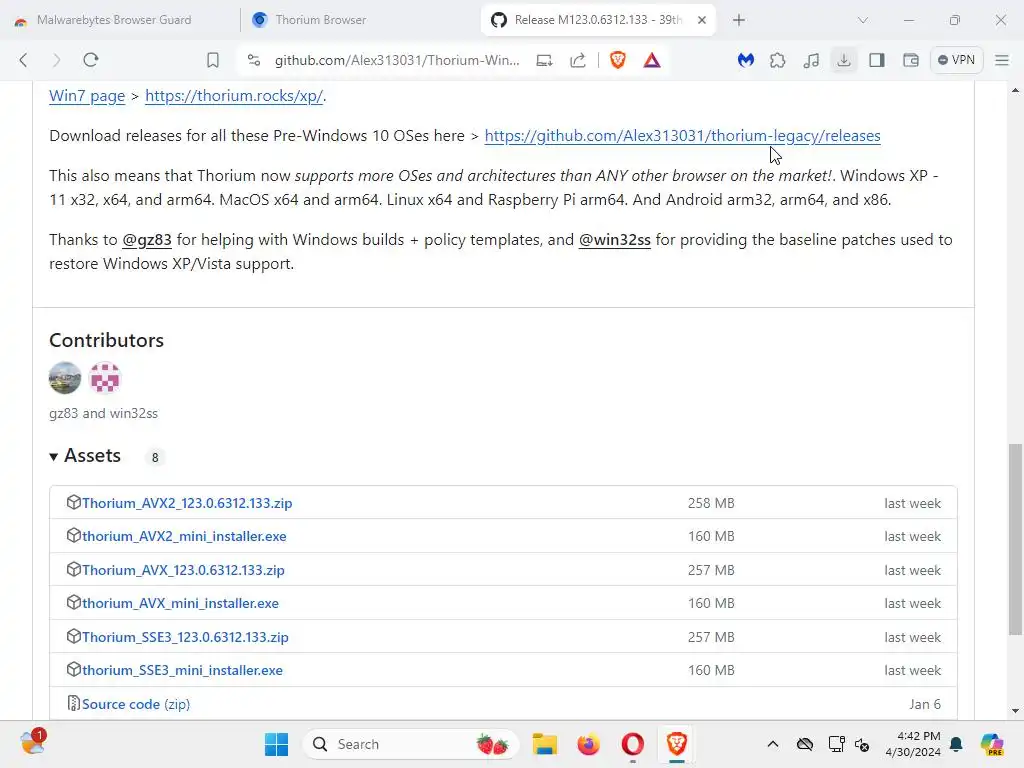The height and width of the screenshot is (768, 1024).
Task: Open Brave Rewards triangle icon
Action: point(652,60)
